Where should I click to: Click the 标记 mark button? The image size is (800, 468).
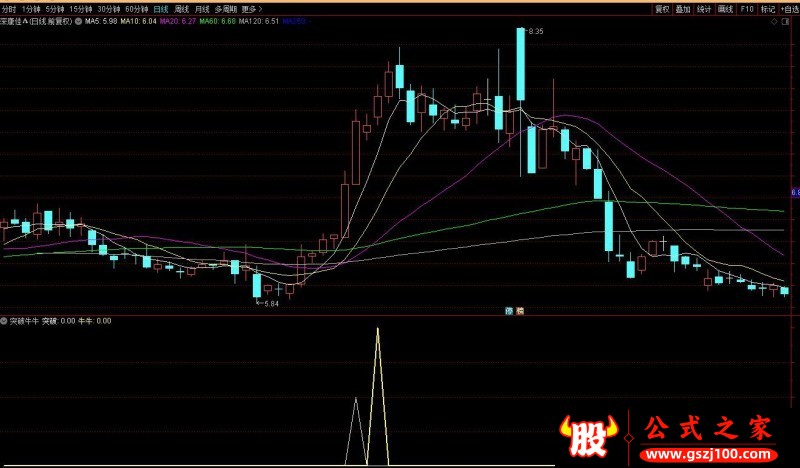768,9
